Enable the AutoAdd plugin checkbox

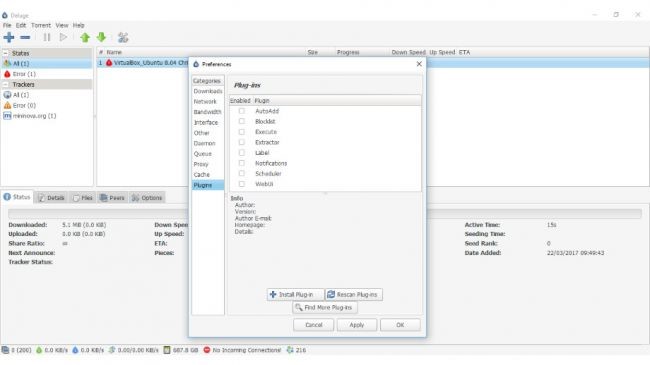tap(242, 111)
